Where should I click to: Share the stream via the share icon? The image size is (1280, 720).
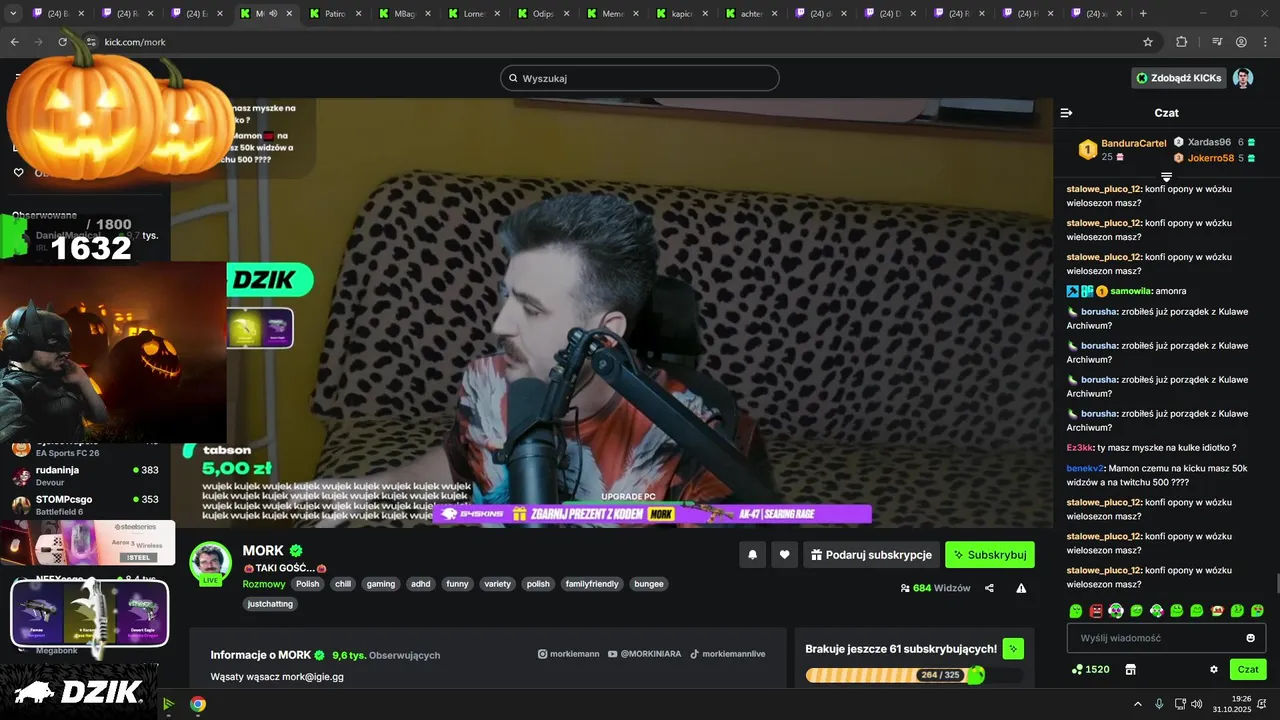coord(989,588)
